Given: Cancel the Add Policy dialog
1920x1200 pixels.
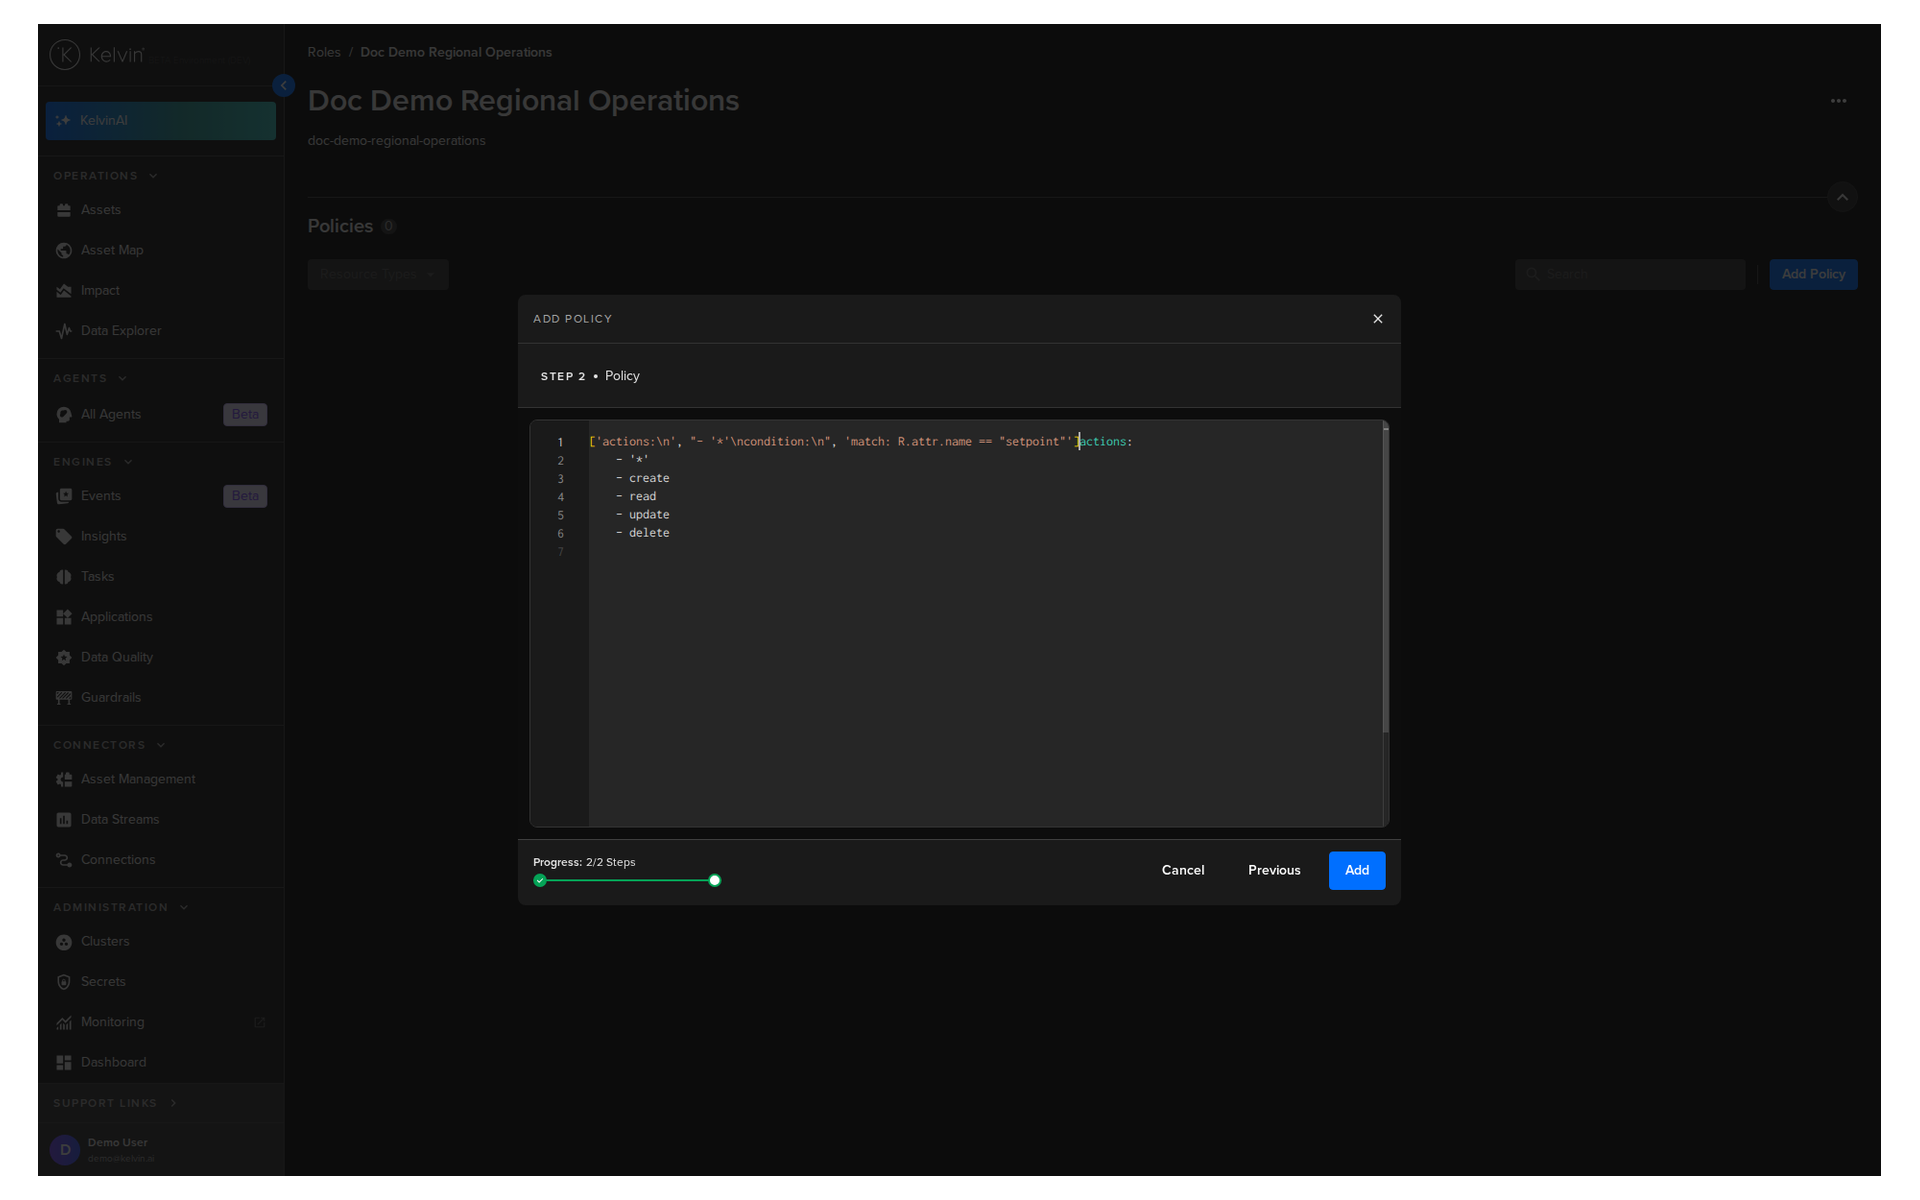Looking at the screenshot, I should (x=1183, y=871).
